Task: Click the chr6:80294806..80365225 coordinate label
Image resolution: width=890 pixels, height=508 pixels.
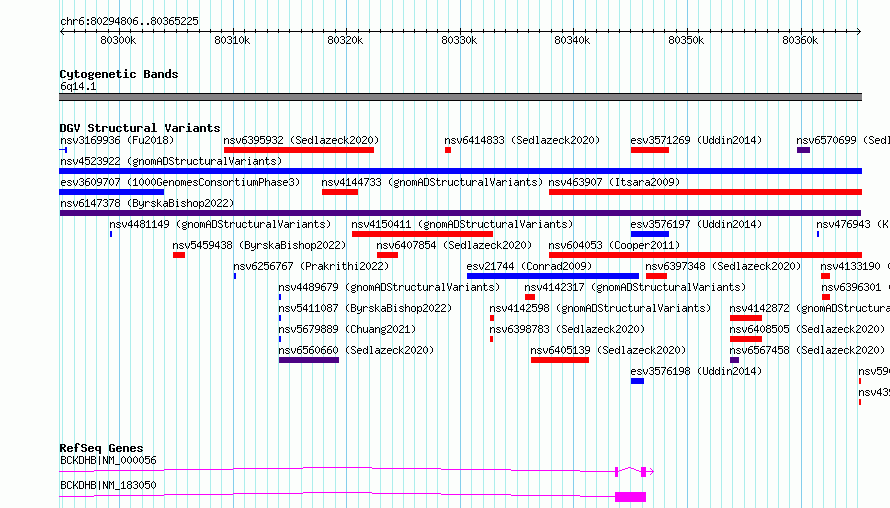Action: (129, 22)
